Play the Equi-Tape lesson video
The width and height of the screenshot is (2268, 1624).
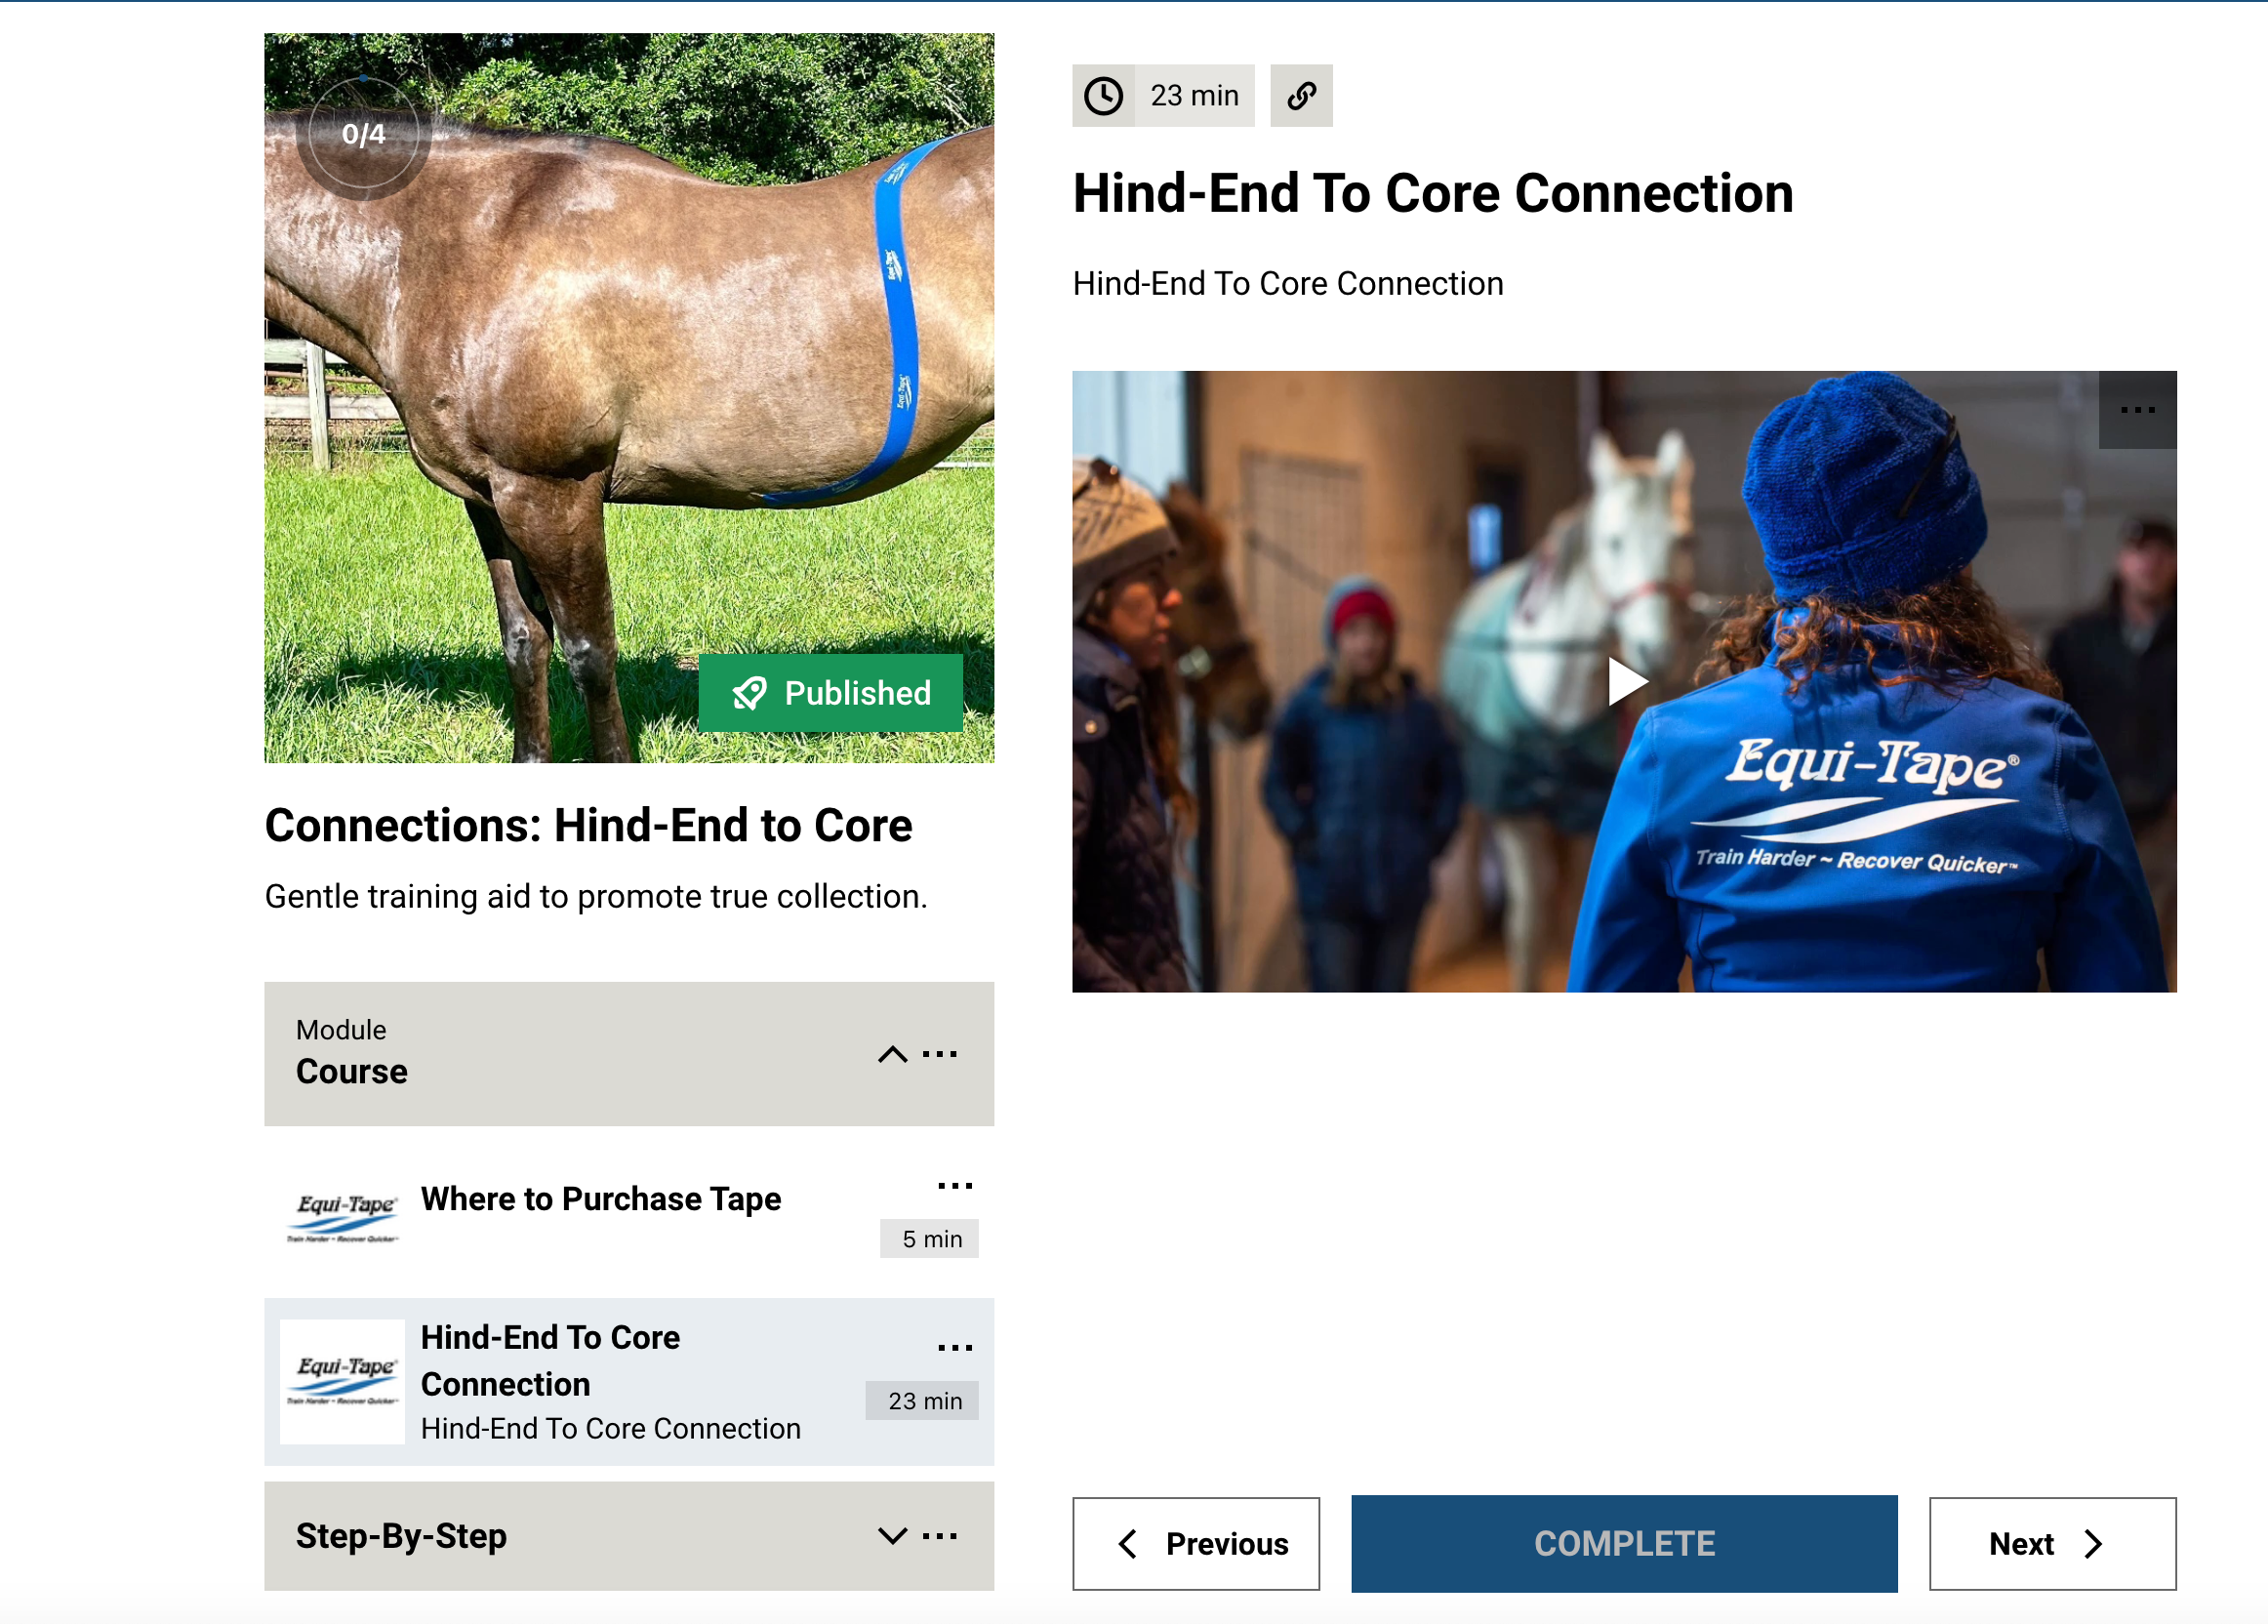1626,682
